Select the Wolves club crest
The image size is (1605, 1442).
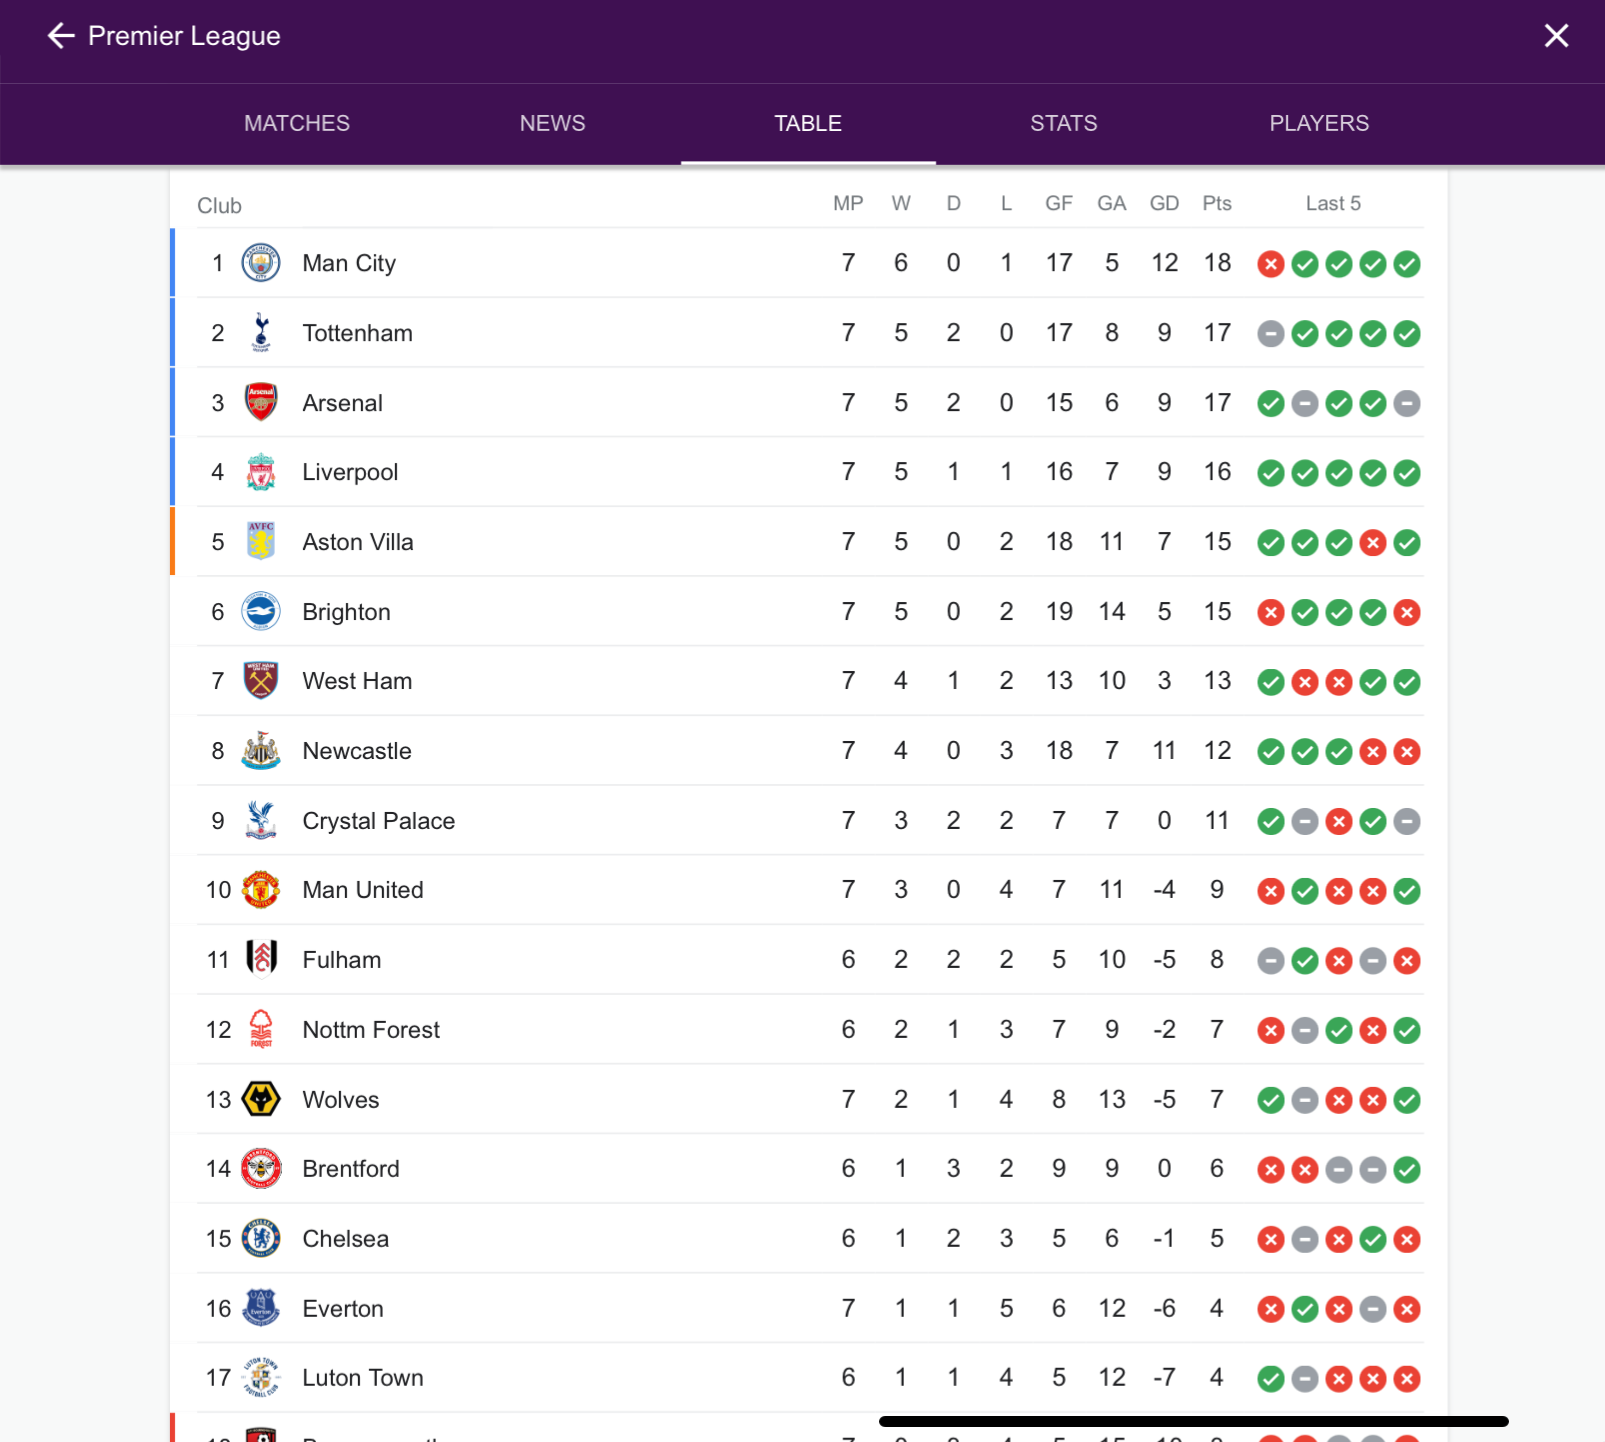(x=261, y=1100)
